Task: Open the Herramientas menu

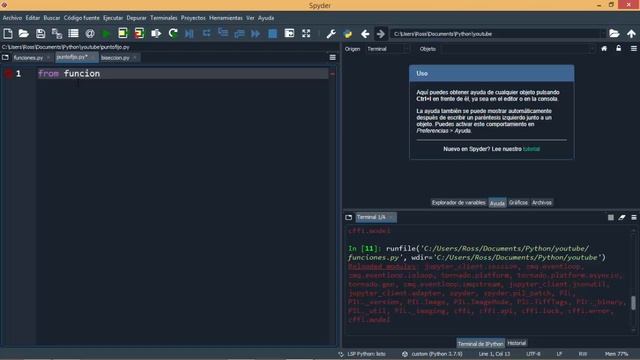Action: click(x=226, y=18)
